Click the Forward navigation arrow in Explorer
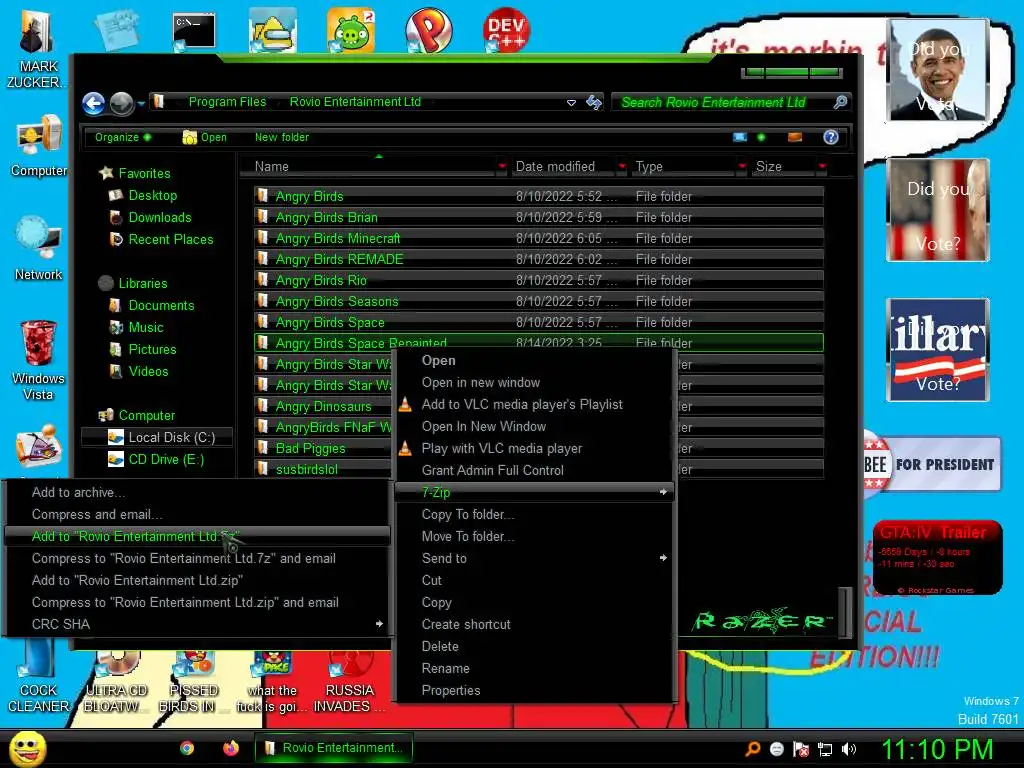This screenshot has height=768, width=1024. pos(121,103)
